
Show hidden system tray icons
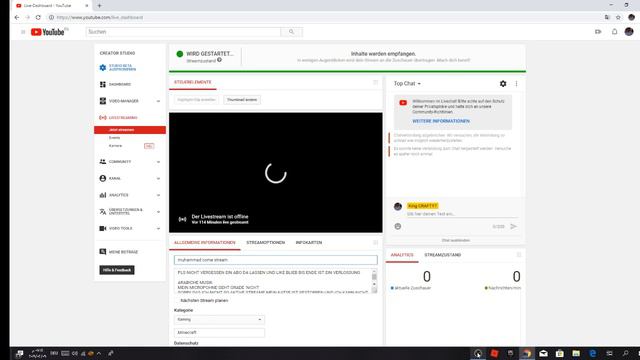tap(99, 353)
